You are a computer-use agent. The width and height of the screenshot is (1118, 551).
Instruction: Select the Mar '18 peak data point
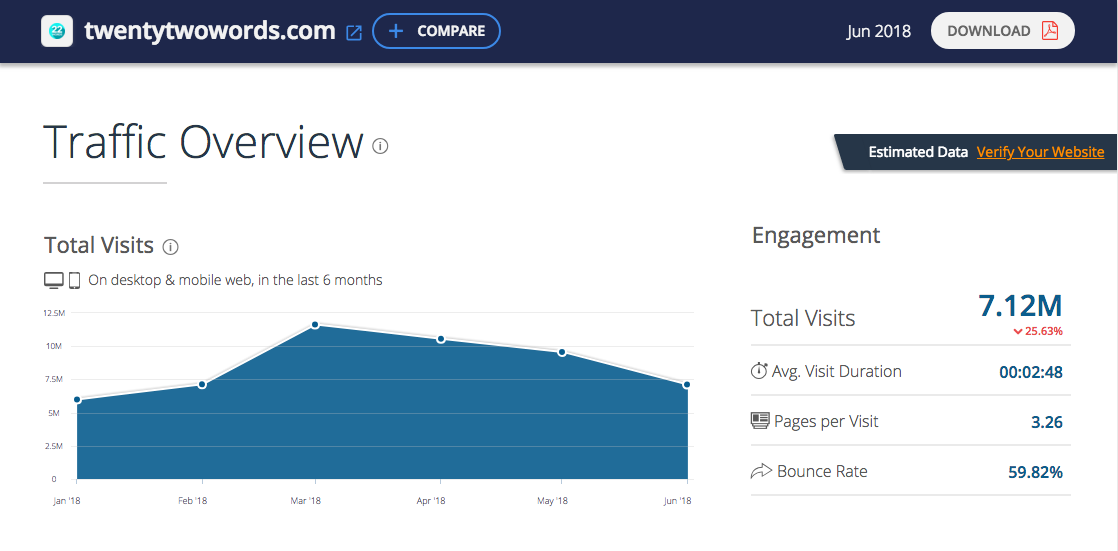[x=315, y=325]
